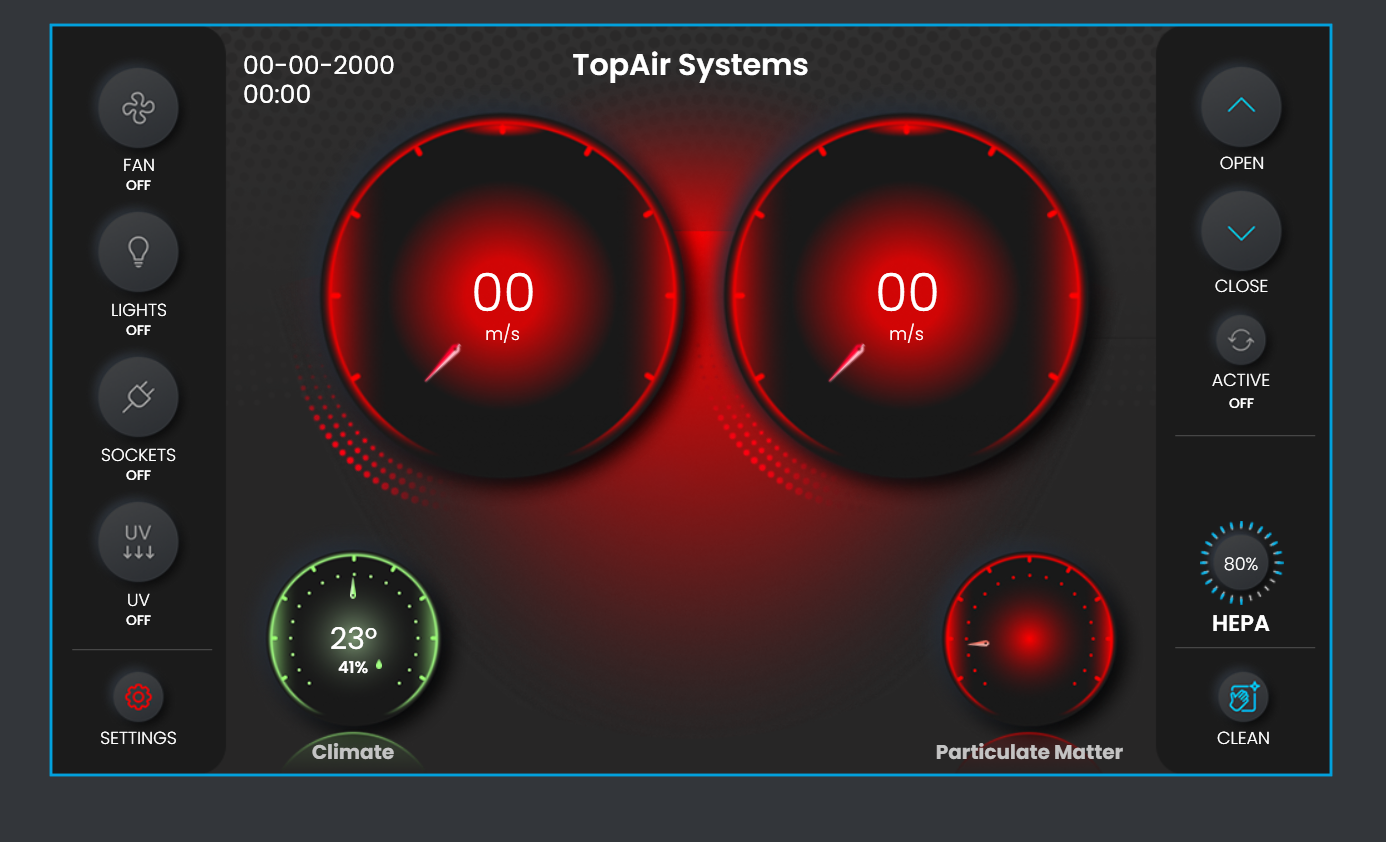Click the OPEN label text
Viewport: 1386px width, 842px height.
click(1241, 163)
